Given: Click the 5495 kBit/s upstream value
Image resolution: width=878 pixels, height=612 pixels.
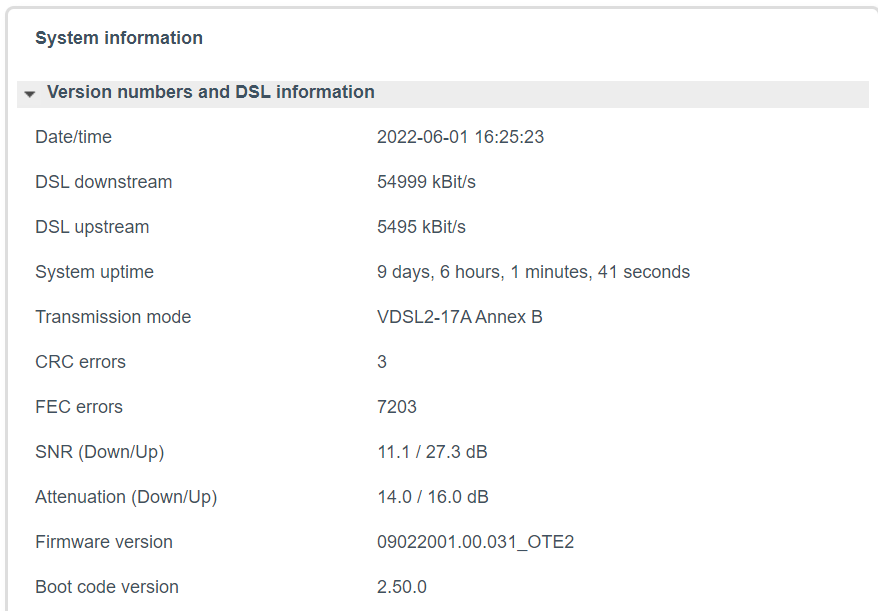Looking at the screenshot, I should click(x=421, y=227).
